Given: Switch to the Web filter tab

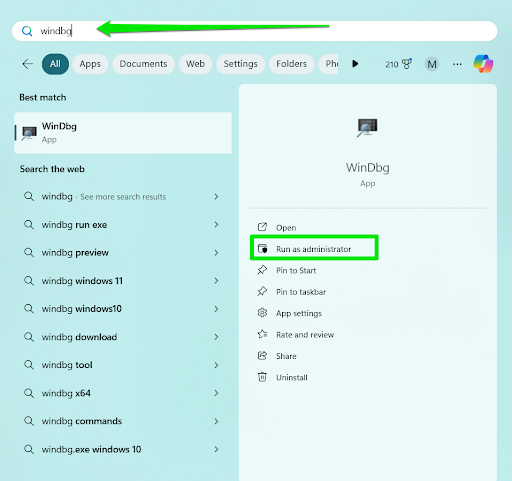Looking at the screenshot, I should pyautogui.click(x=195, y=64).
